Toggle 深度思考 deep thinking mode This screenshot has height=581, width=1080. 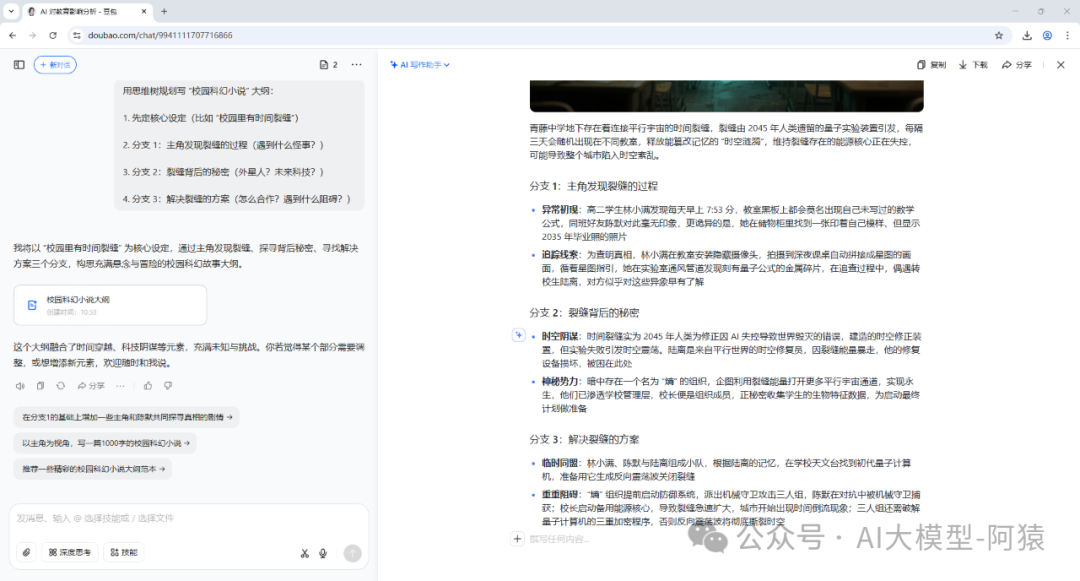[70, 553]
